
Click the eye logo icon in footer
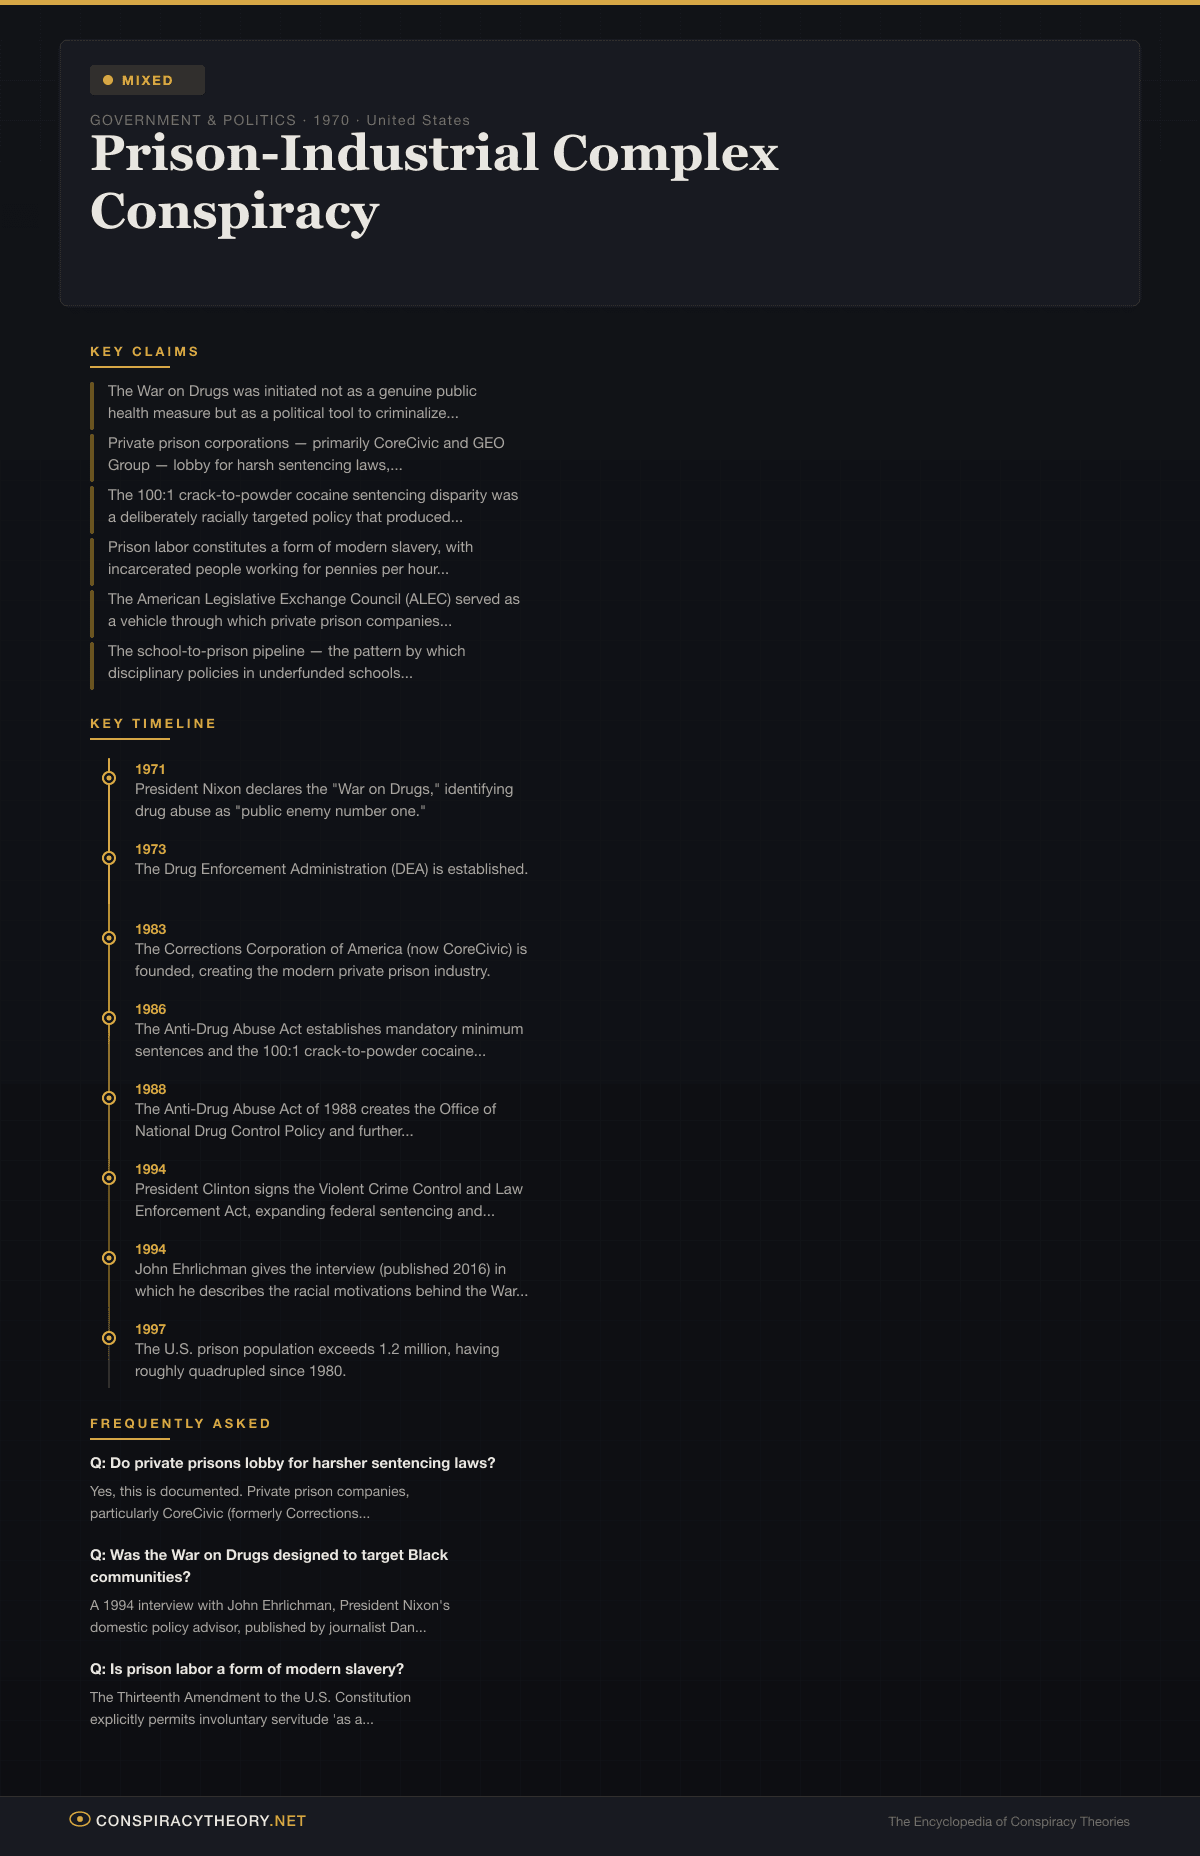click(80, 1819)
